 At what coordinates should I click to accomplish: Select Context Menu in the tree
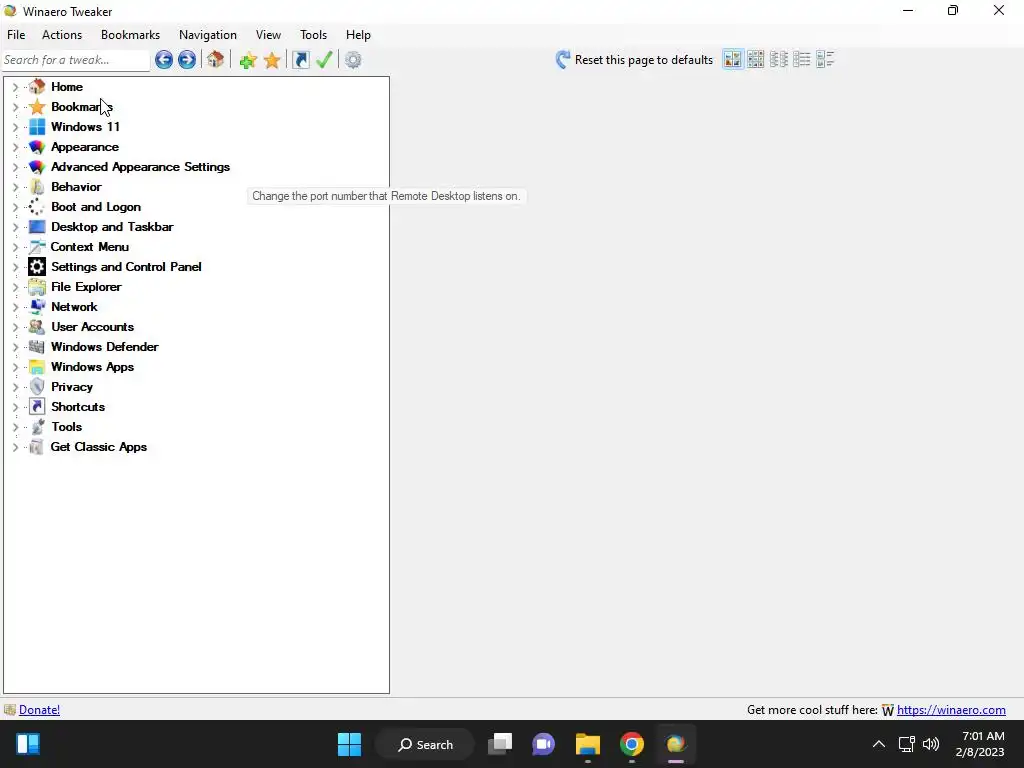click(x=89, y=247)
